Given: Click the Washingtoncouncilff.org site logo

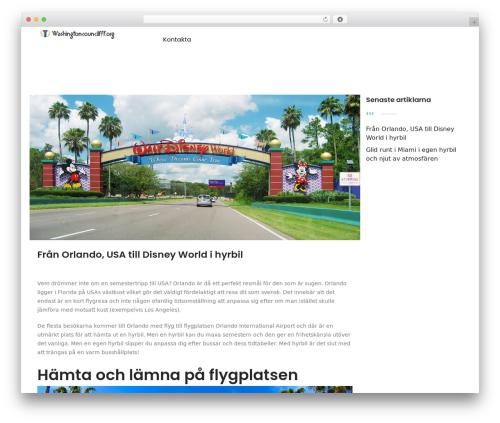Looking at the screenshot, I should pos(77,34).
